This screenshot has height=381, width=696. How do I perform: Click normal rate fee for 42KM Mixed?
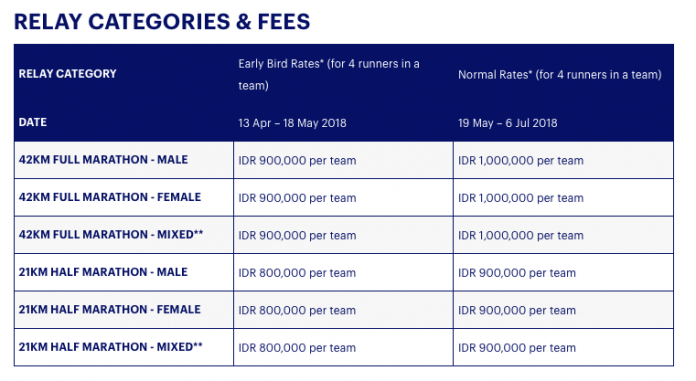pyautogui.click(x=521, y=235)
